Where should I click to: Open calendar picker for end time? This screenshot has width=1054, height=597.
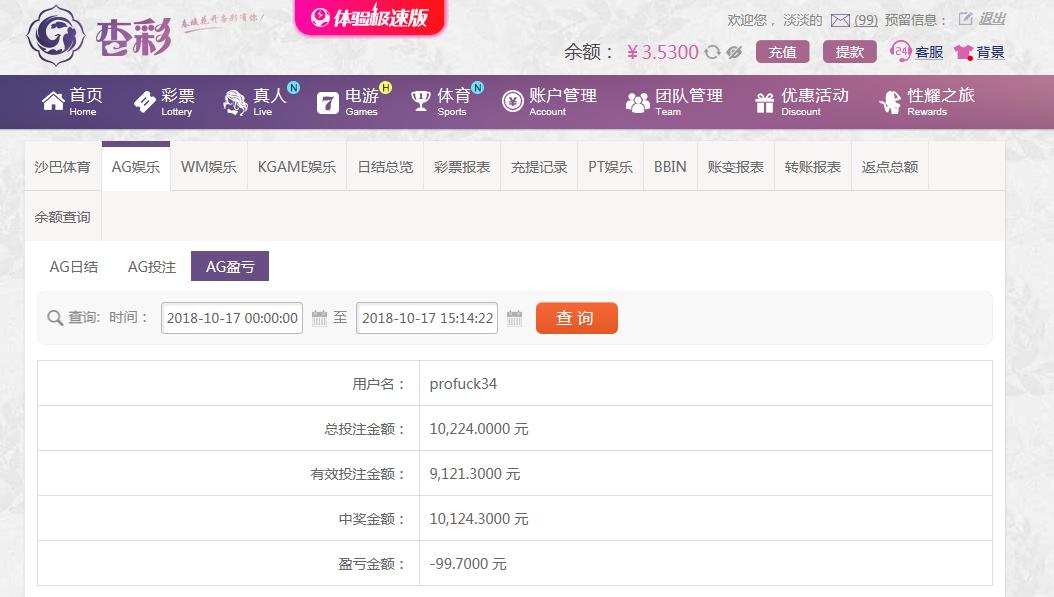coord(515,318)
